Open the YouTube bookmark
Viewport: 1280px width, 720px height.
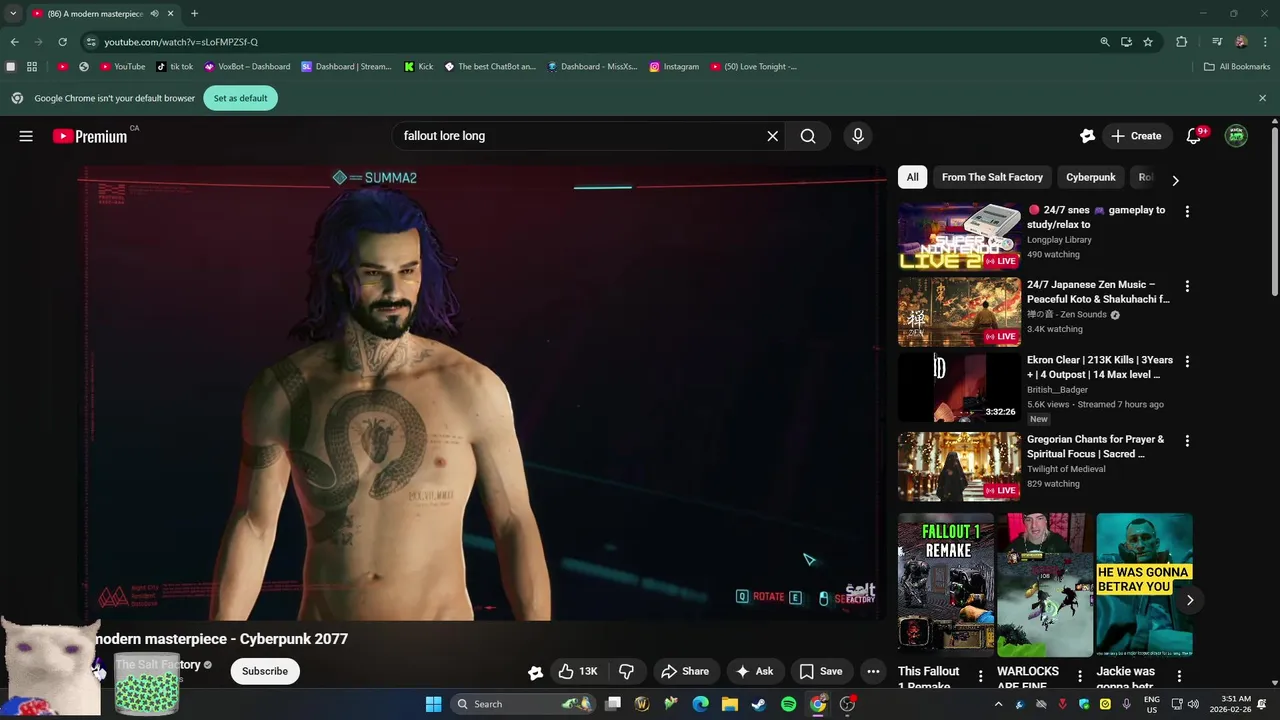pyautogui.click(x=122, y=67)
